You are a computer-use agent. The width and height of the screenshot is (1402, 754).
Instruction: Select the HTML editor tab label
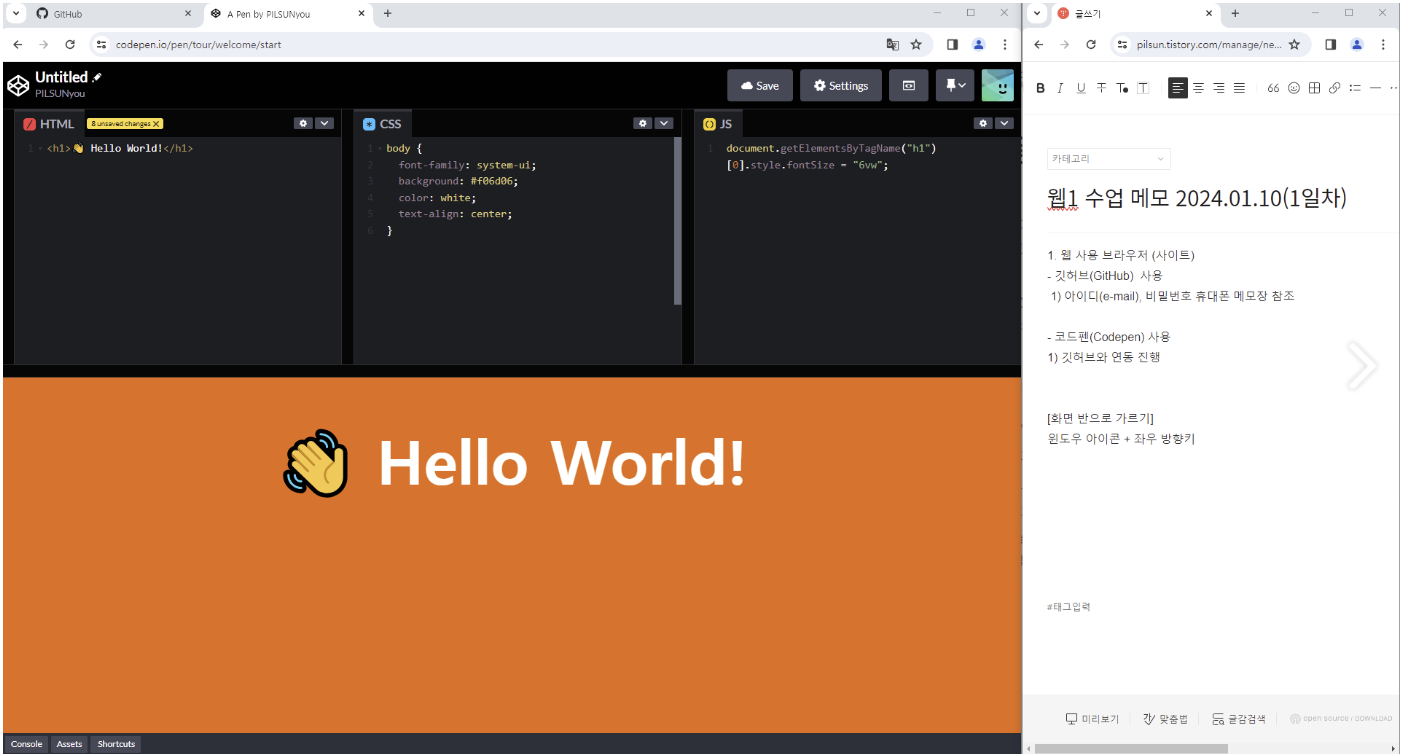(49, 124)
